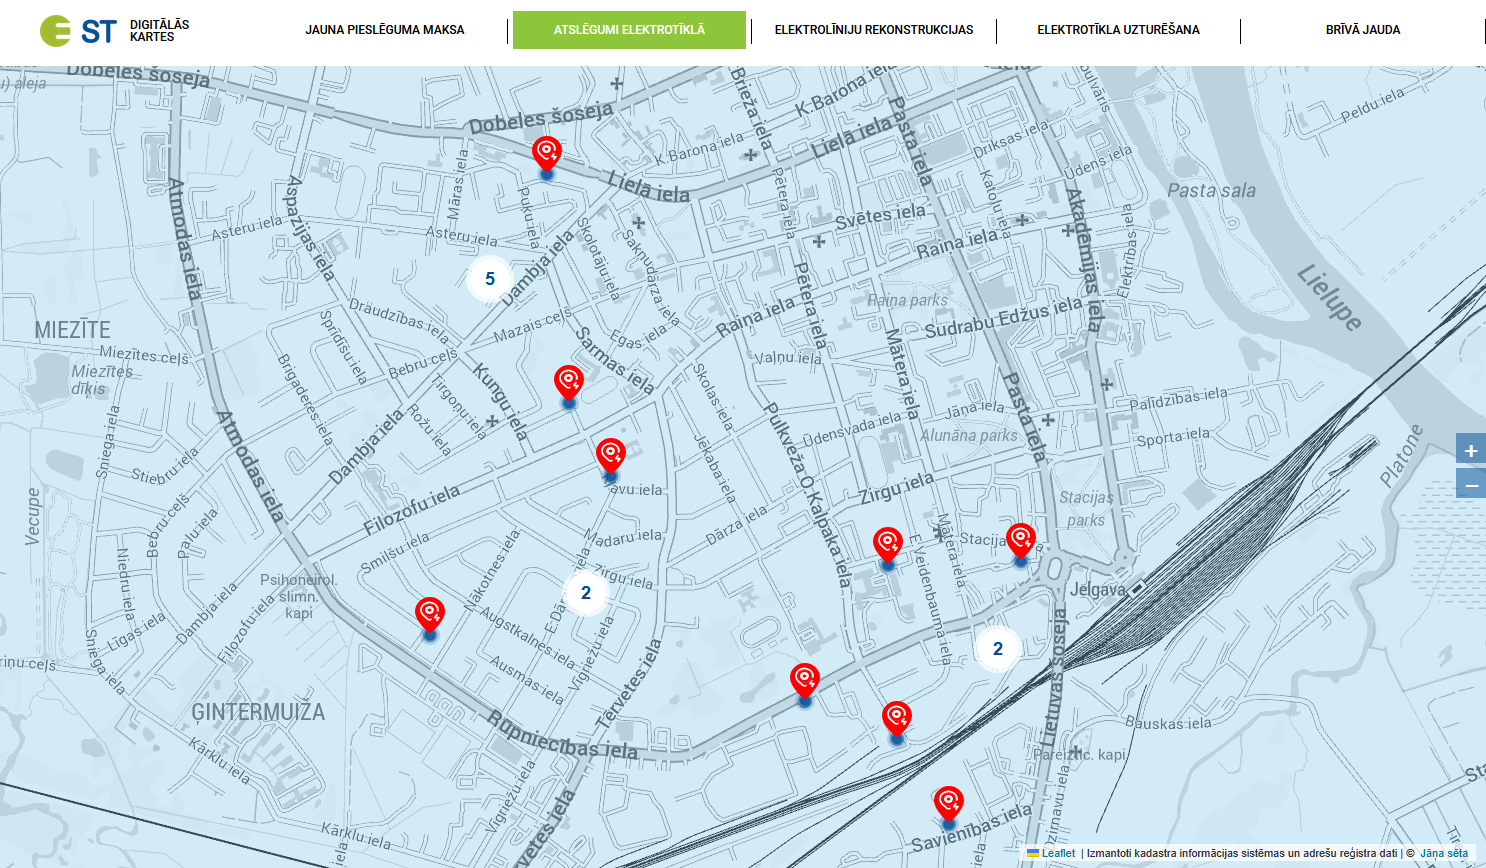Zoom in the map with plus button
Screen dimensions: 1486x868
pyautogui.click(x=1470, y=451)
